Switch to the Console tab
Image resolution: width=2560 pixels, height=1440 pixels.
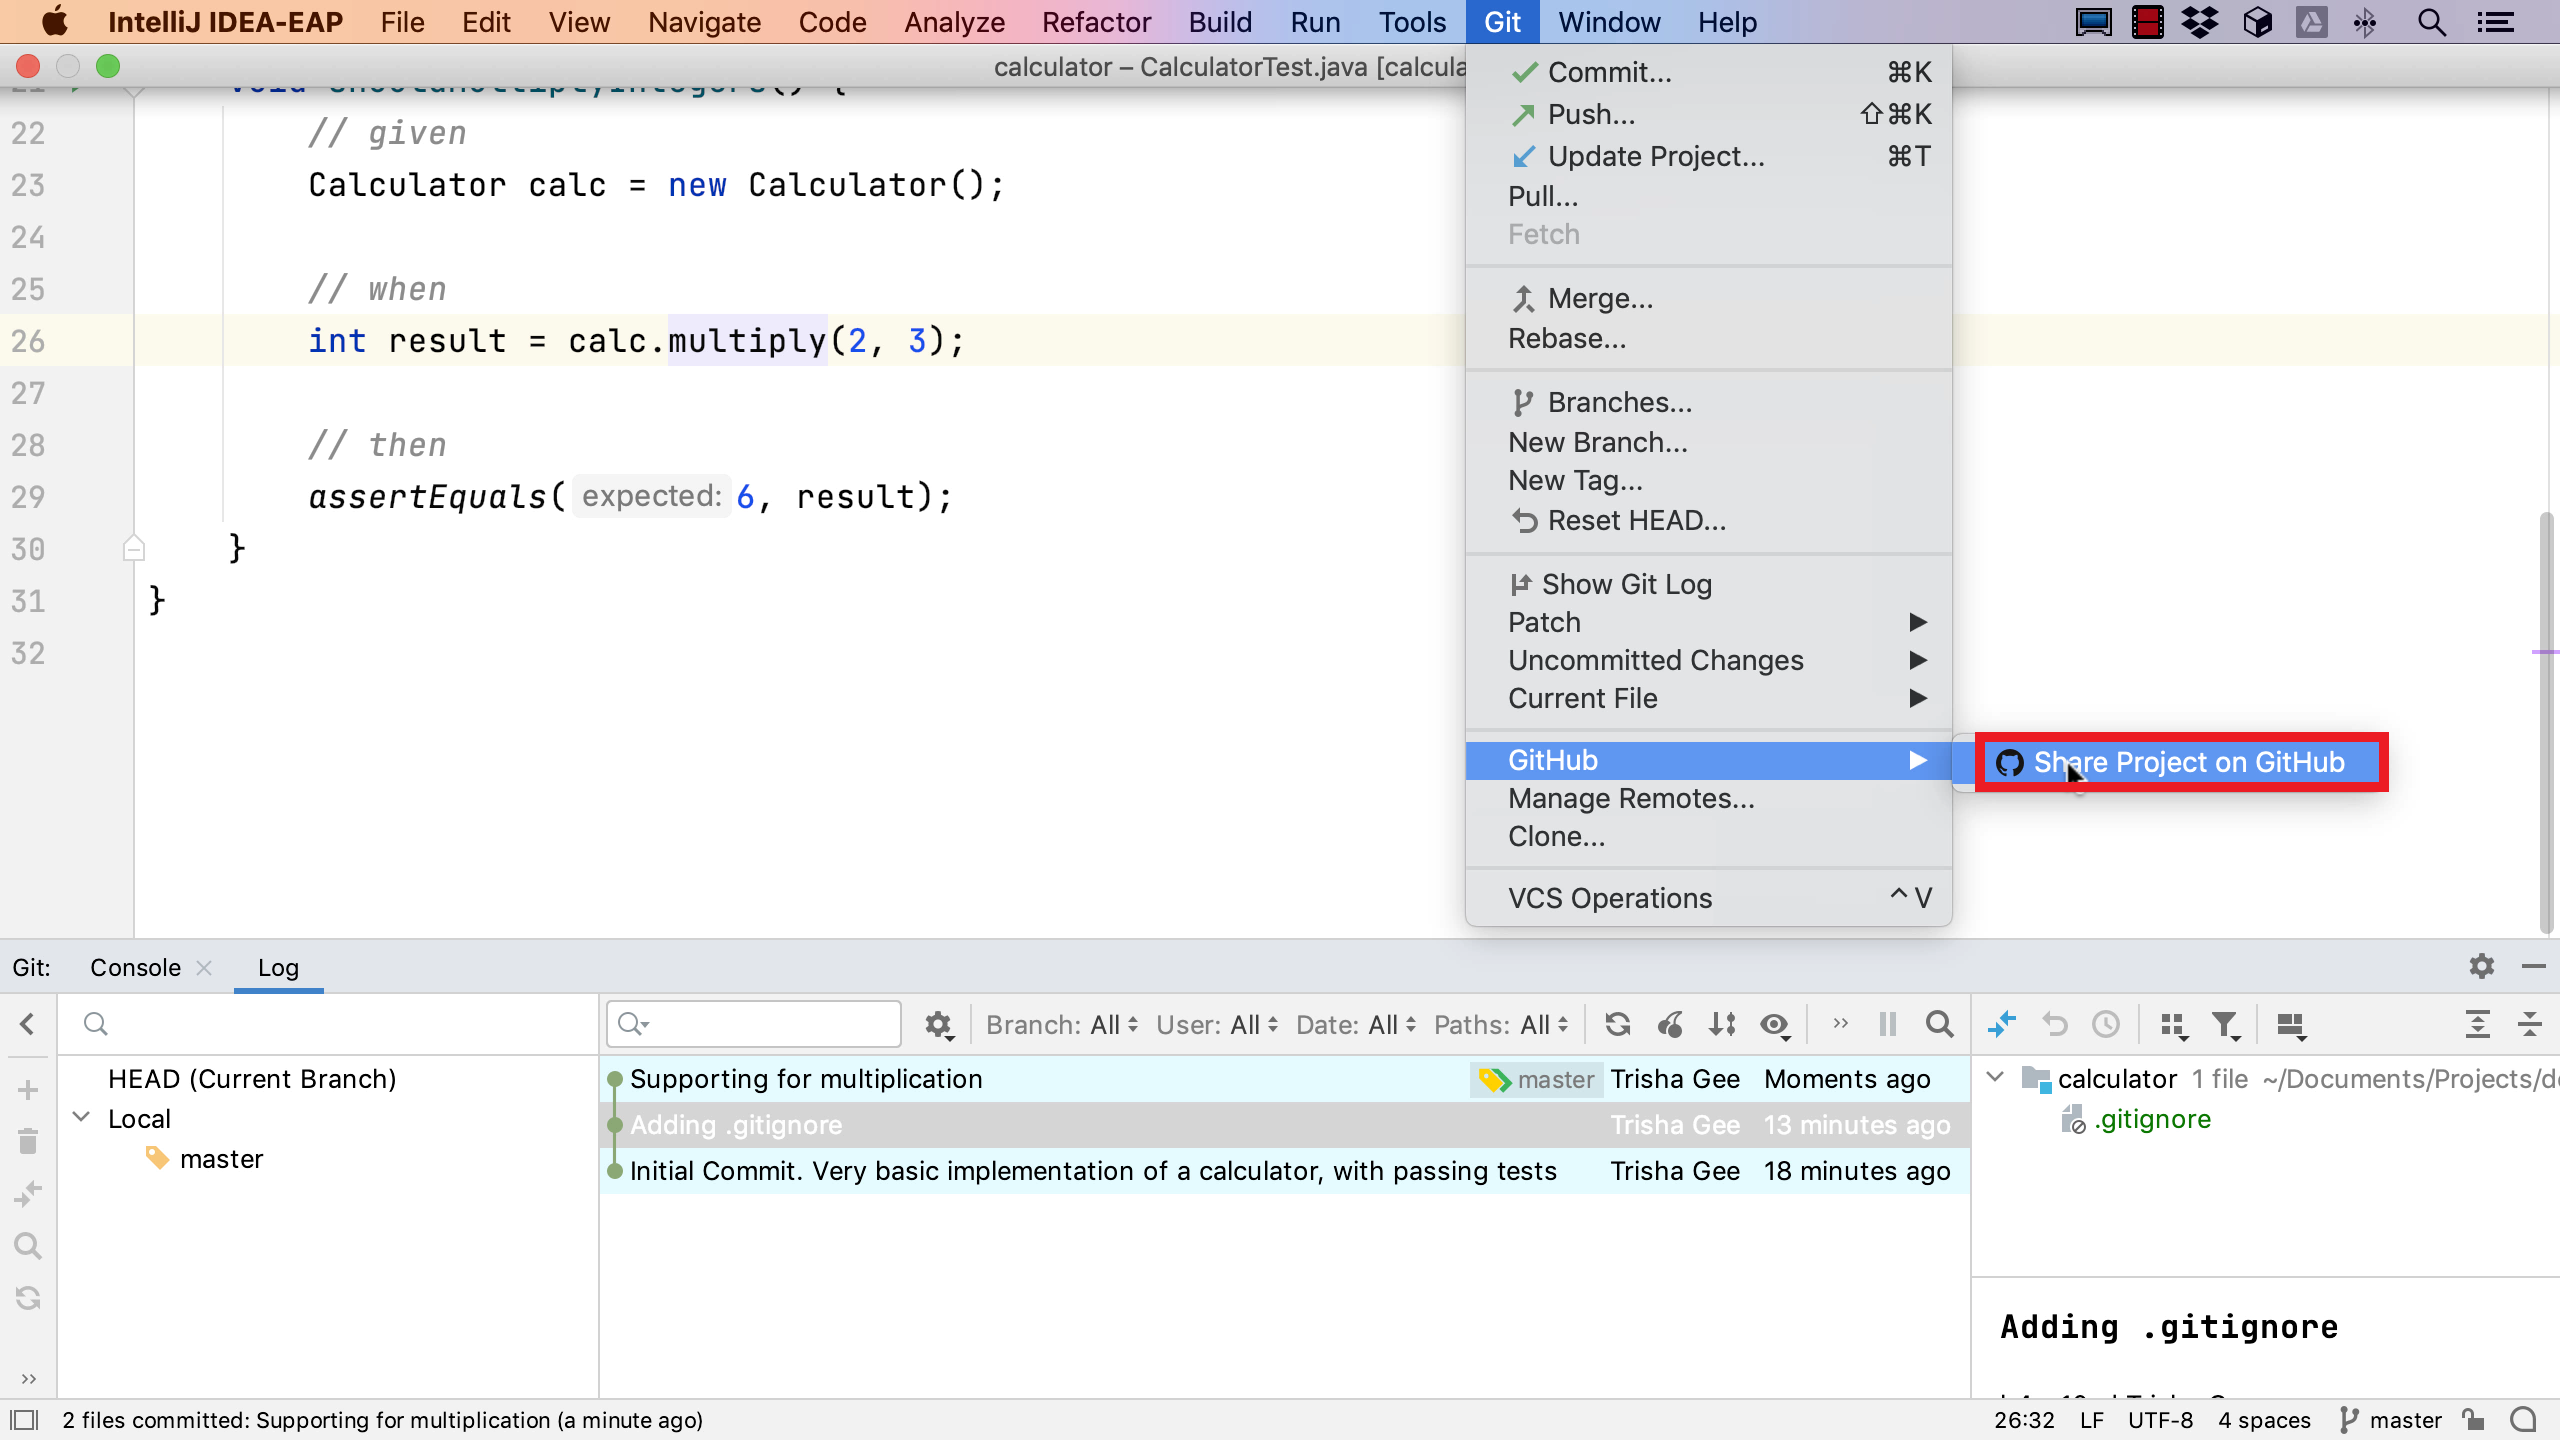click(134, 967)
